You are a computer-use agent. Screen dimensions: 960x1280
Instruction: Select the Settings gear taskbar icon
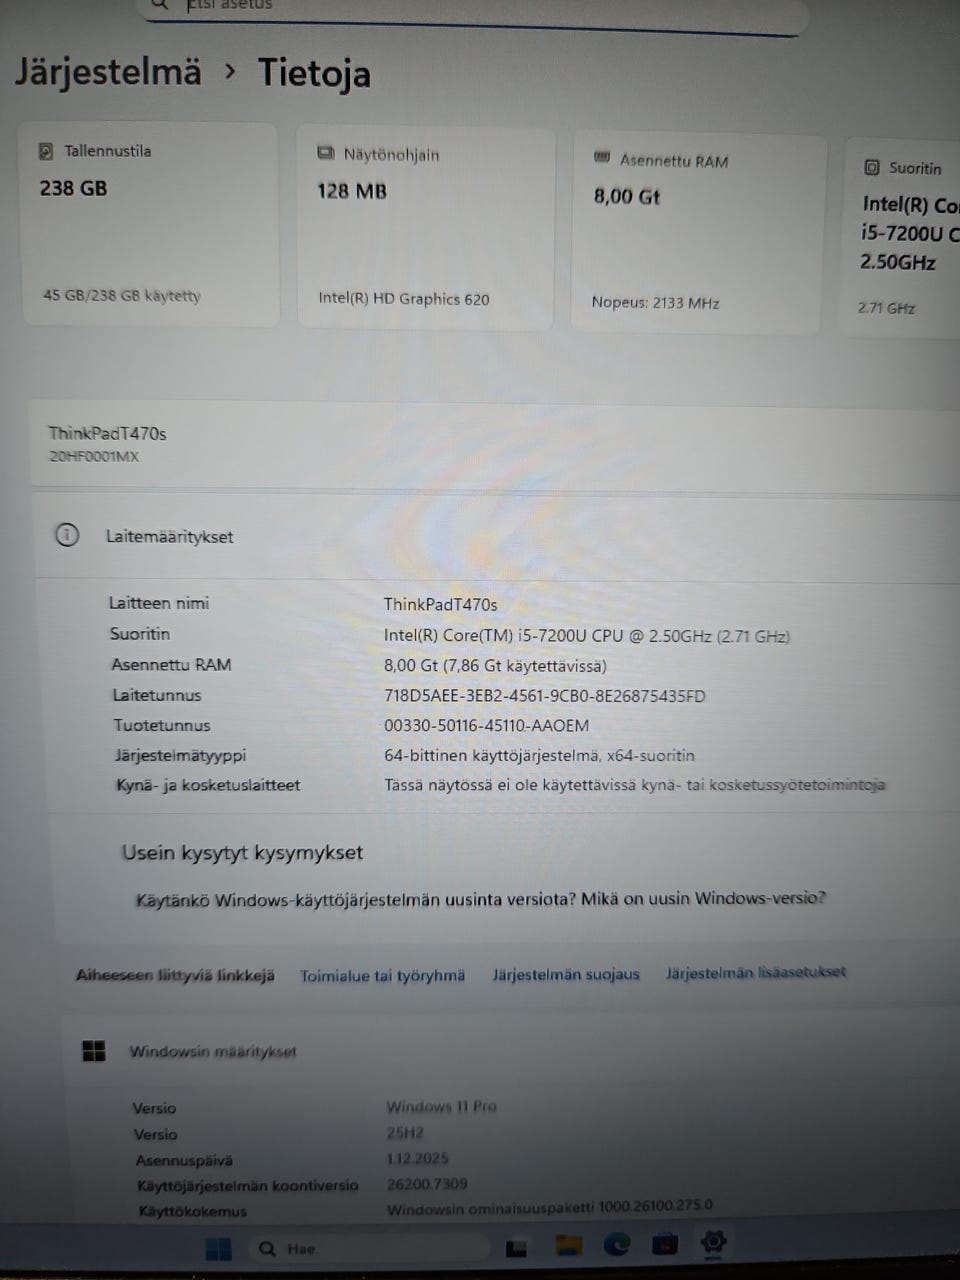click(x=713, y=1243)
